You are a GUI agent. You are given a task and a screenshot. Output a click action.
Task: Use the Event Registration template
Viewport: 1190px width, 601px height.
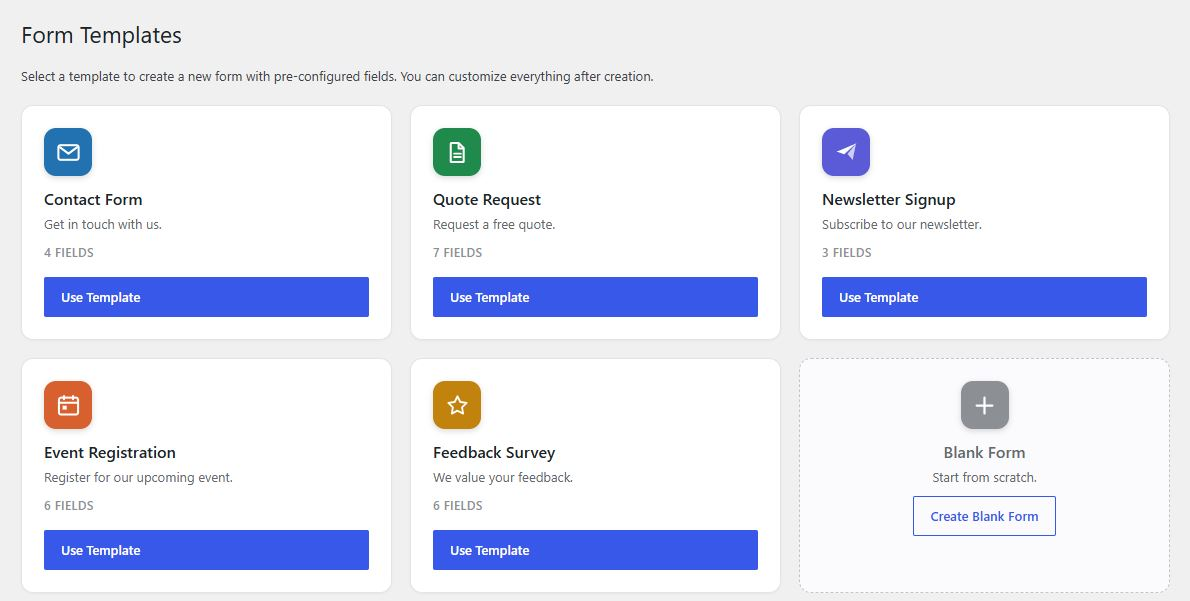[x=206, y=550]
